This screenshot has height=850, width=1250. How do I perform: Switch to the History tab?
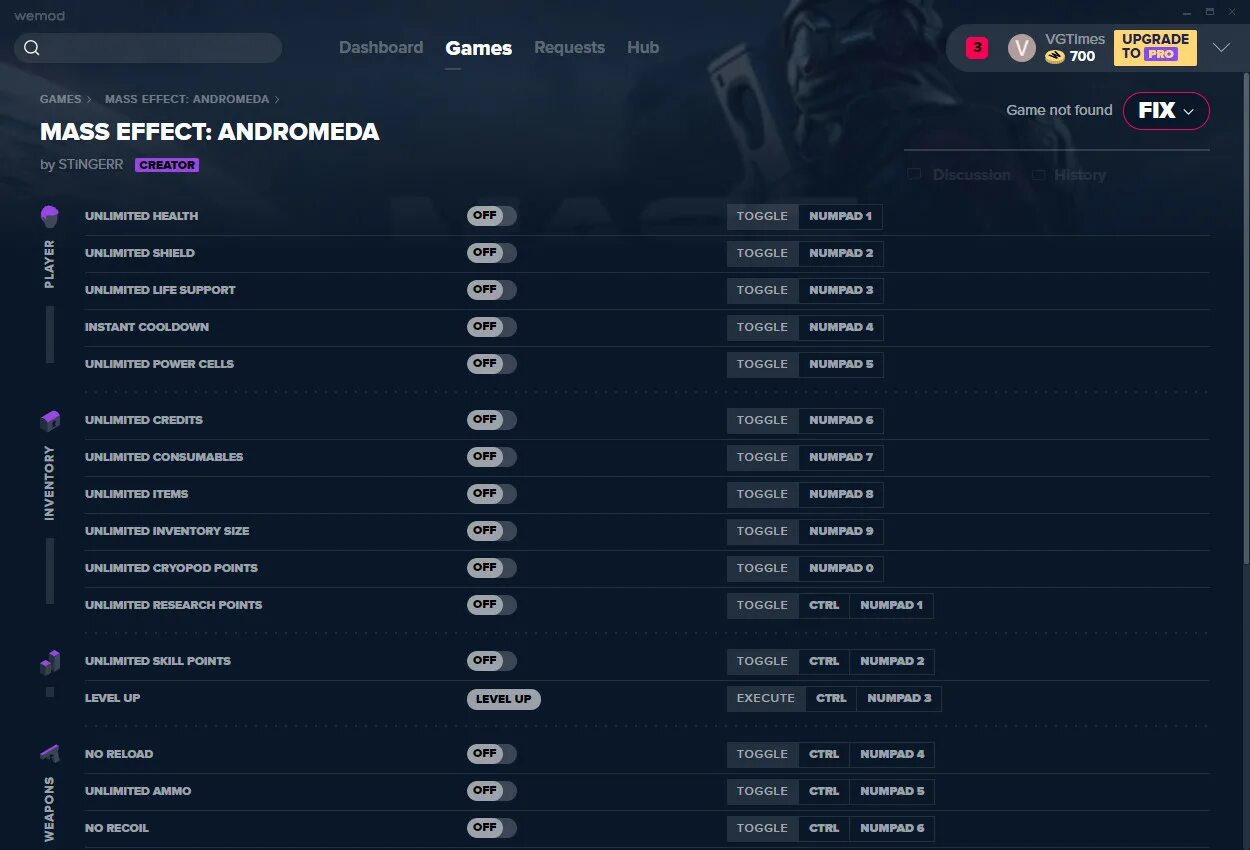tap(1080, 175)
